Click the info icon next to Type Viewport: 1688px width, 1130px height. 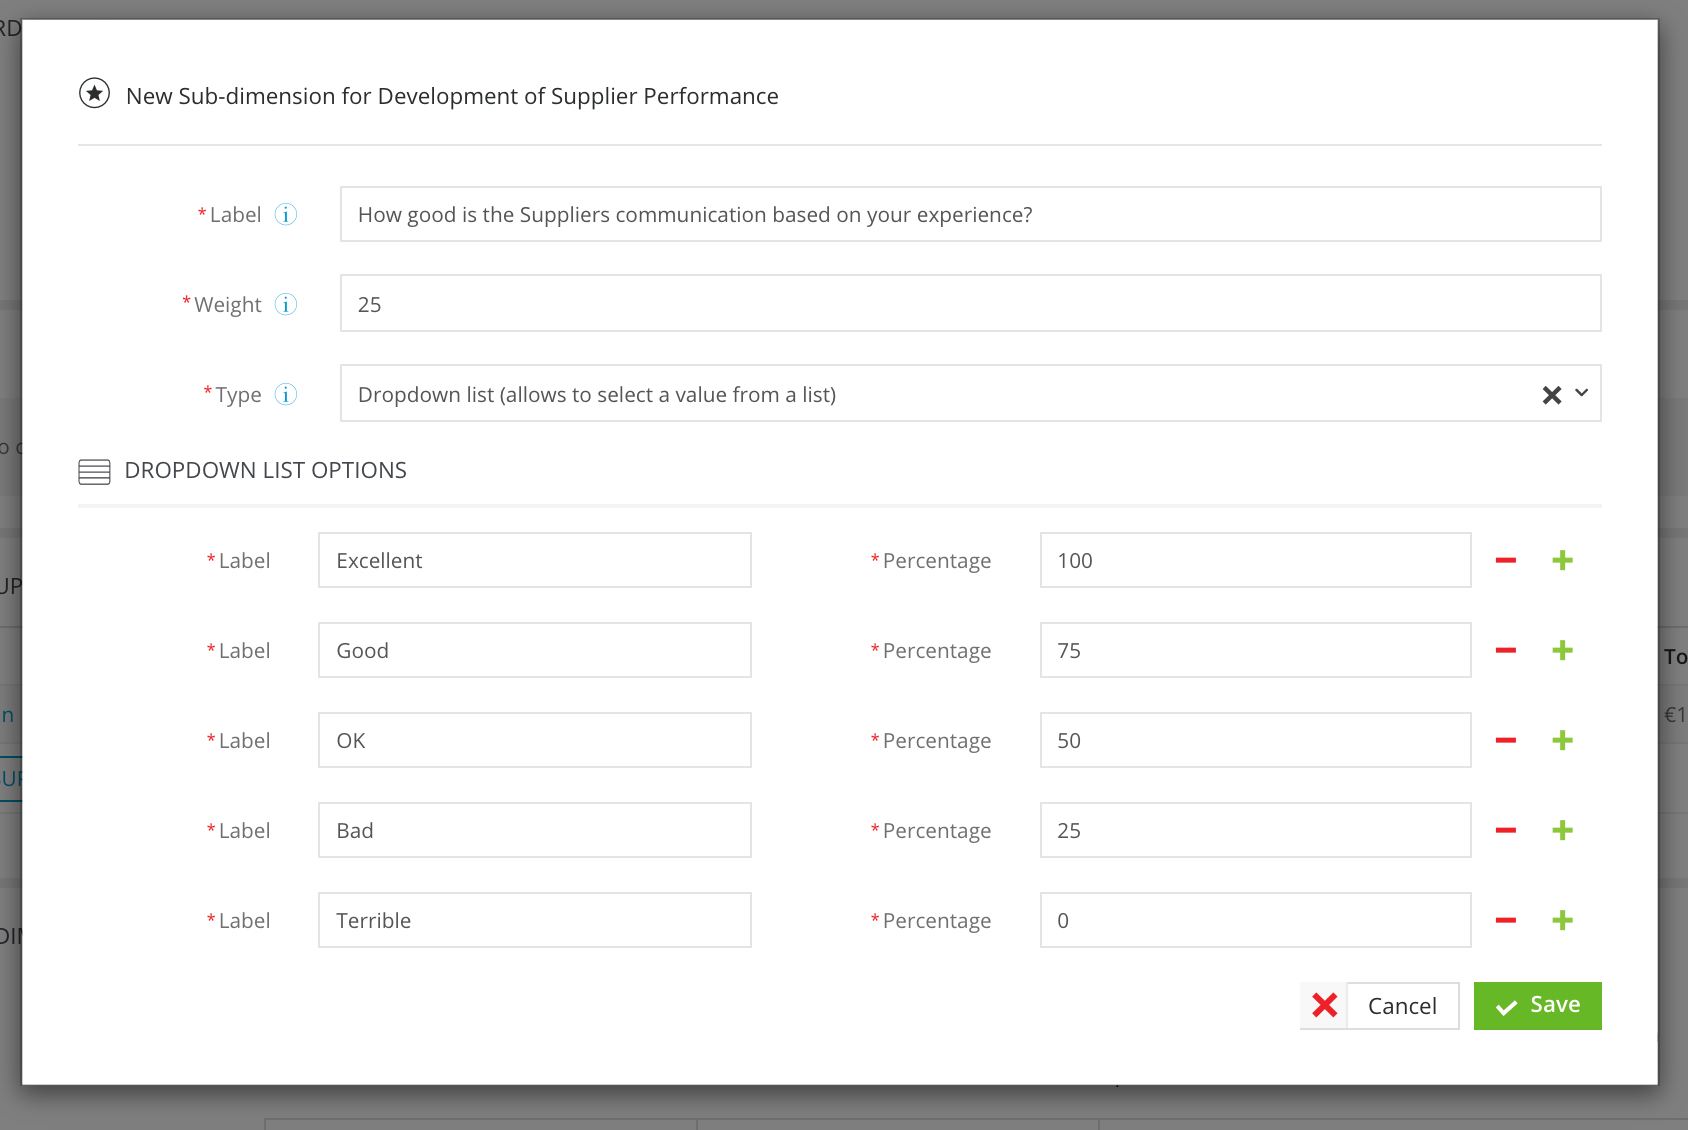coord(286,395)
